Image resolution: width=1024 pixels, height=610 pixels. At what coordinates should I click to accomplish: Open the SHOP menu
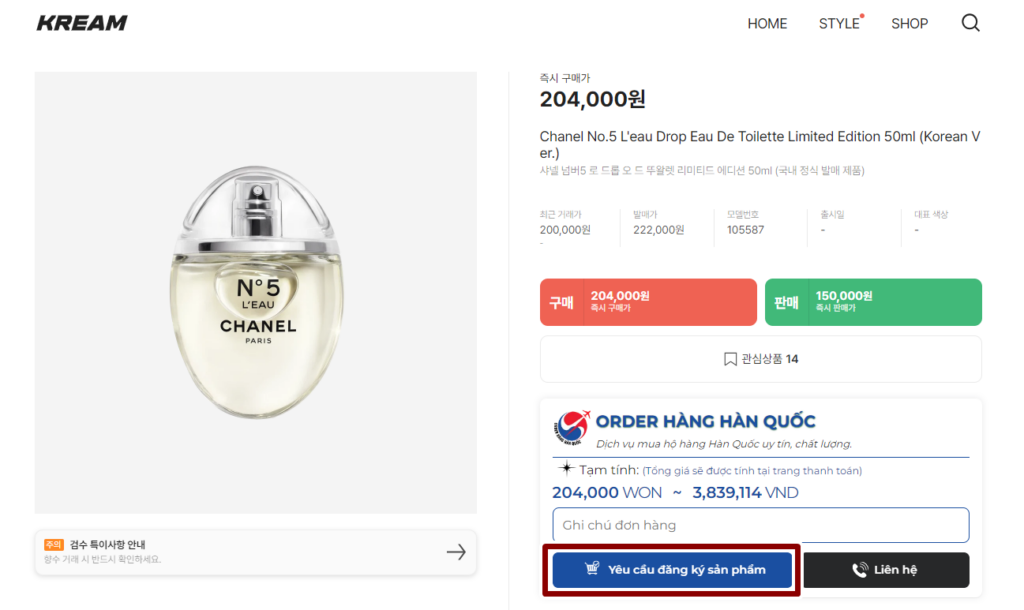pos(909,24)
